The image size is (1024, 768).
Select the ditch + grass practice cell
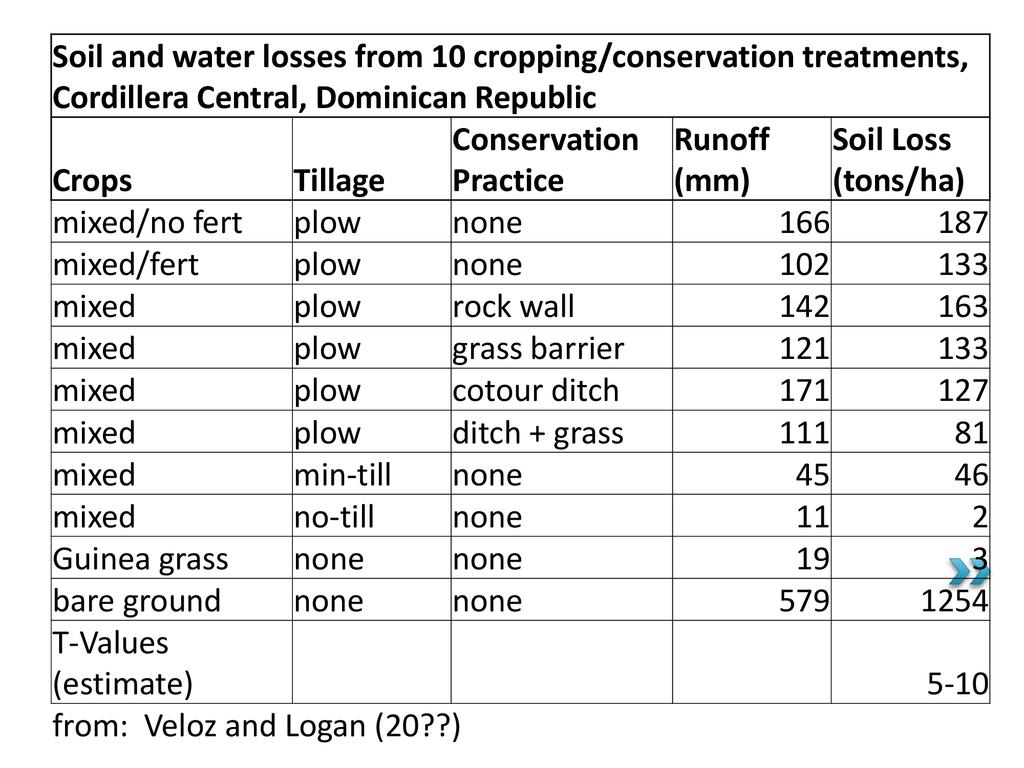pyautogui.click(x=538, y=432)
